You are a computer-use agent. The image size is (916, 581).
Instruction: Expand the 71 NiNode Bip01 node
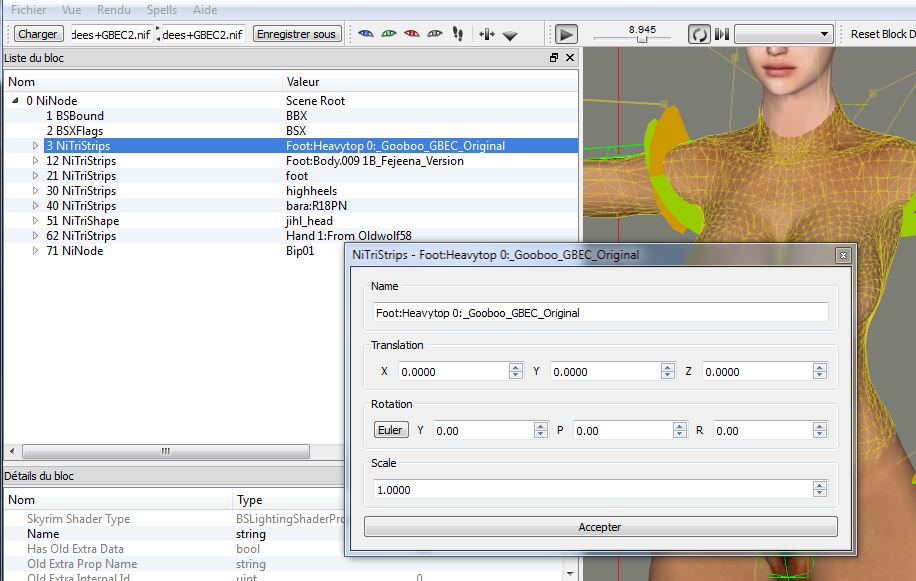[x=36, y=251]
